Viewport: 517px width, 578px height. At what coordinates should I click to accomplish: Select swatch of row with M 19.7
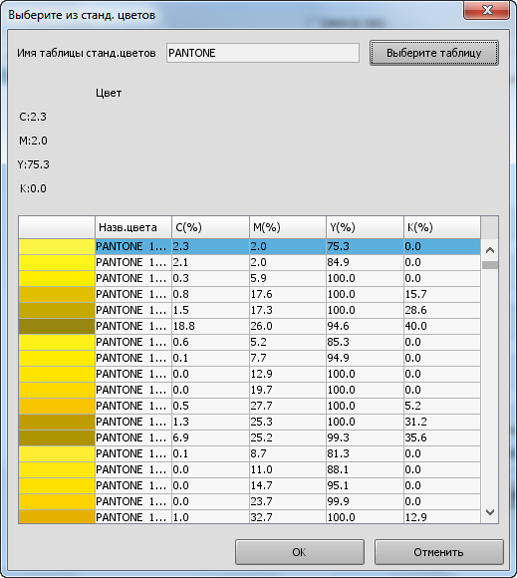(x=57, y=390)
